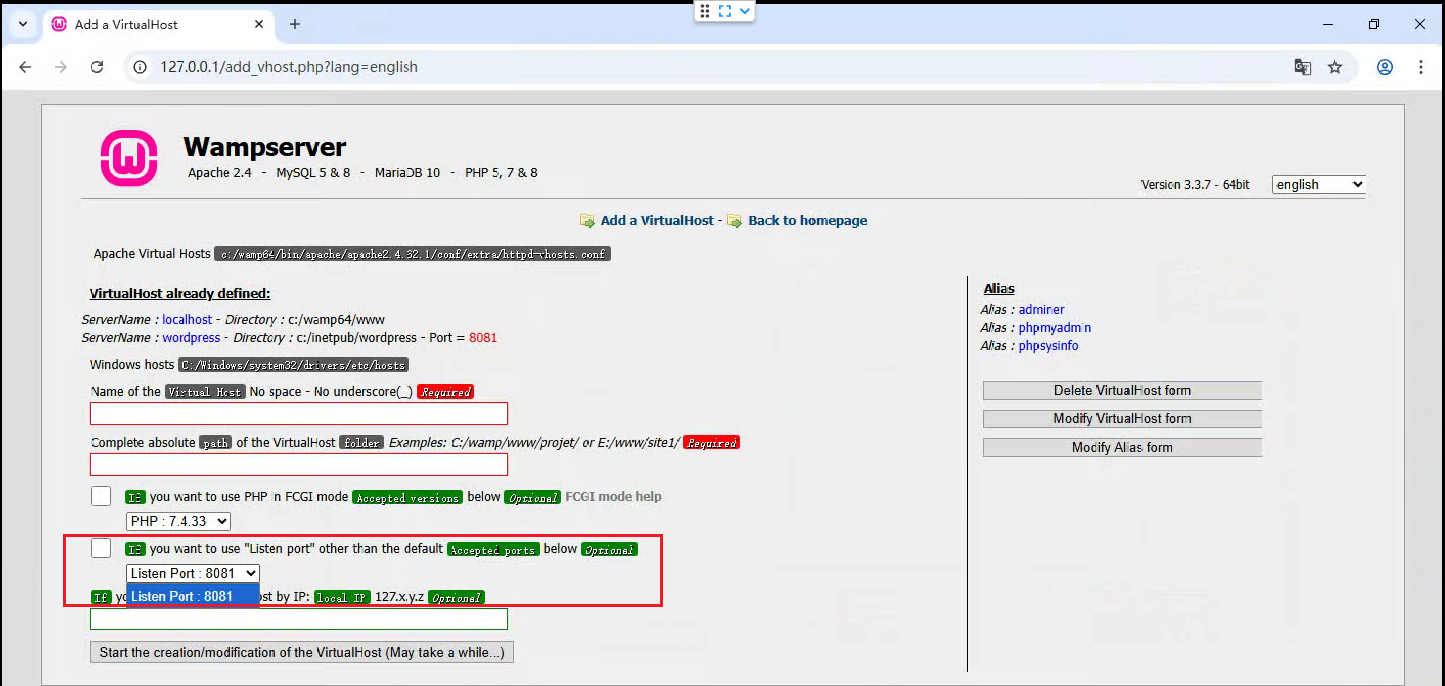Go back to the previous browser page
Viewport: 1445px width, 686px height.
tap(25, 67)
